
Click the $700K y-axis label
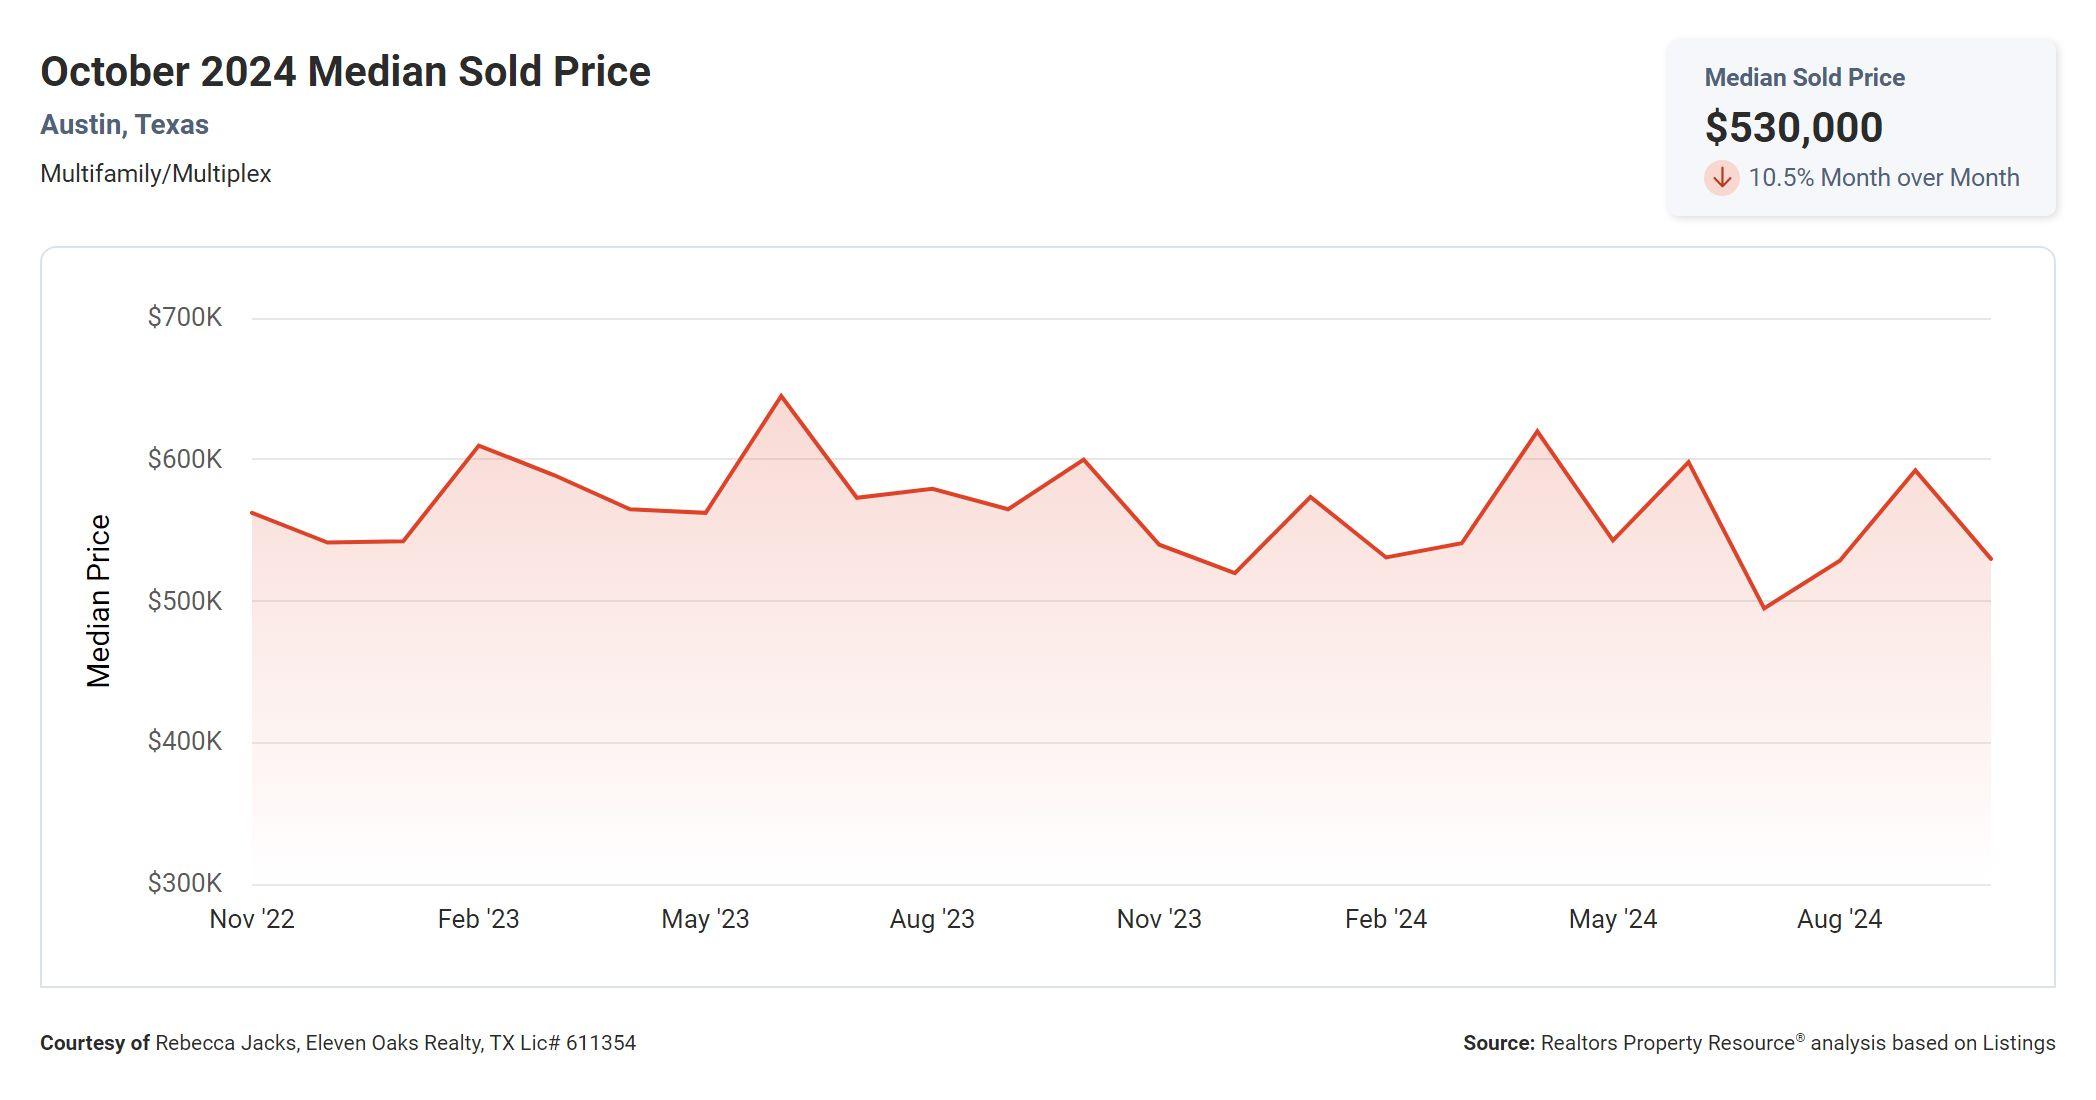click(184, 318)
